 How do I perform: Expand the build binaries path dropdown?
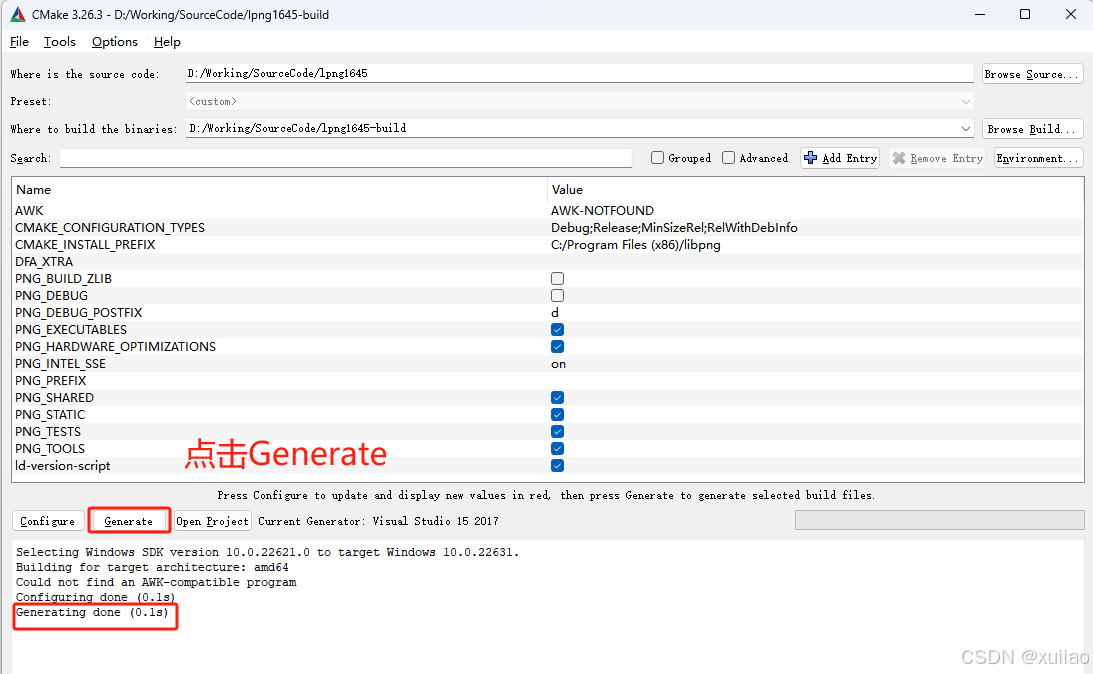pyautogui.click(x=966, y=128)
